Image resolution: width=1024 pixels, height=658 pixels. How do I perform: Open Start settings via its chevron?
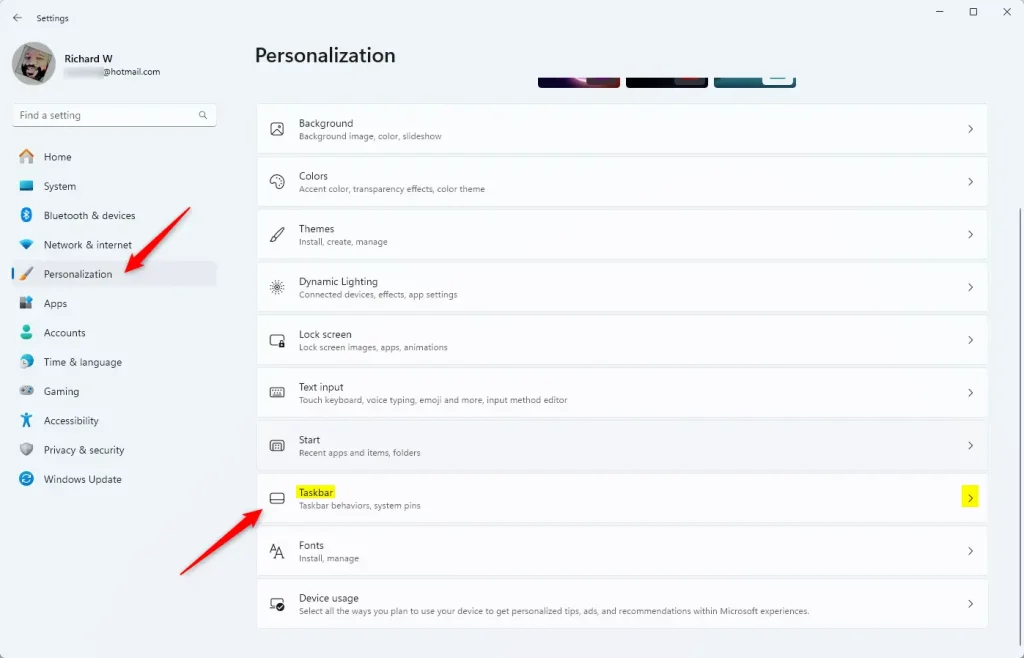pos(970,446)
